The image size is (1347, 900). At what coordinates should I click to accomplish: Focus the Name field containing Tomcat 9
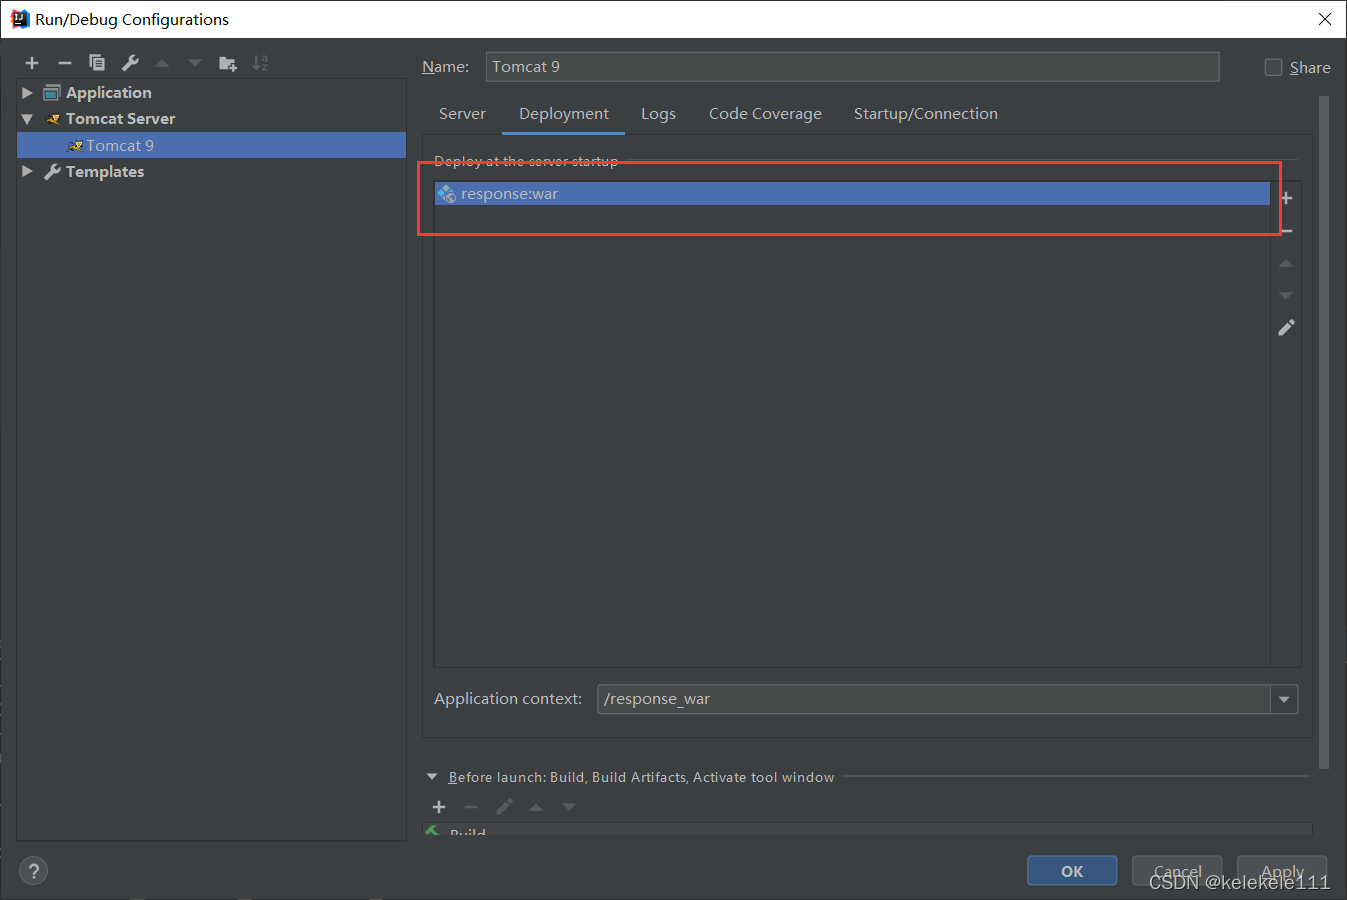coord(852,67)
